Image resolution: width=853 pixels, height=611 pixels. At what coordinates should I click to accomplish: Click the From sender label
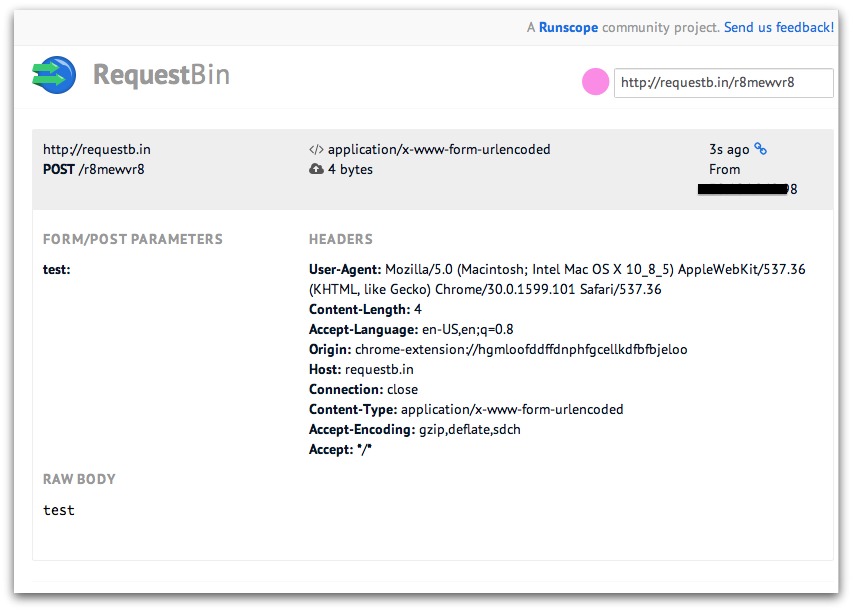click(724, 169)
